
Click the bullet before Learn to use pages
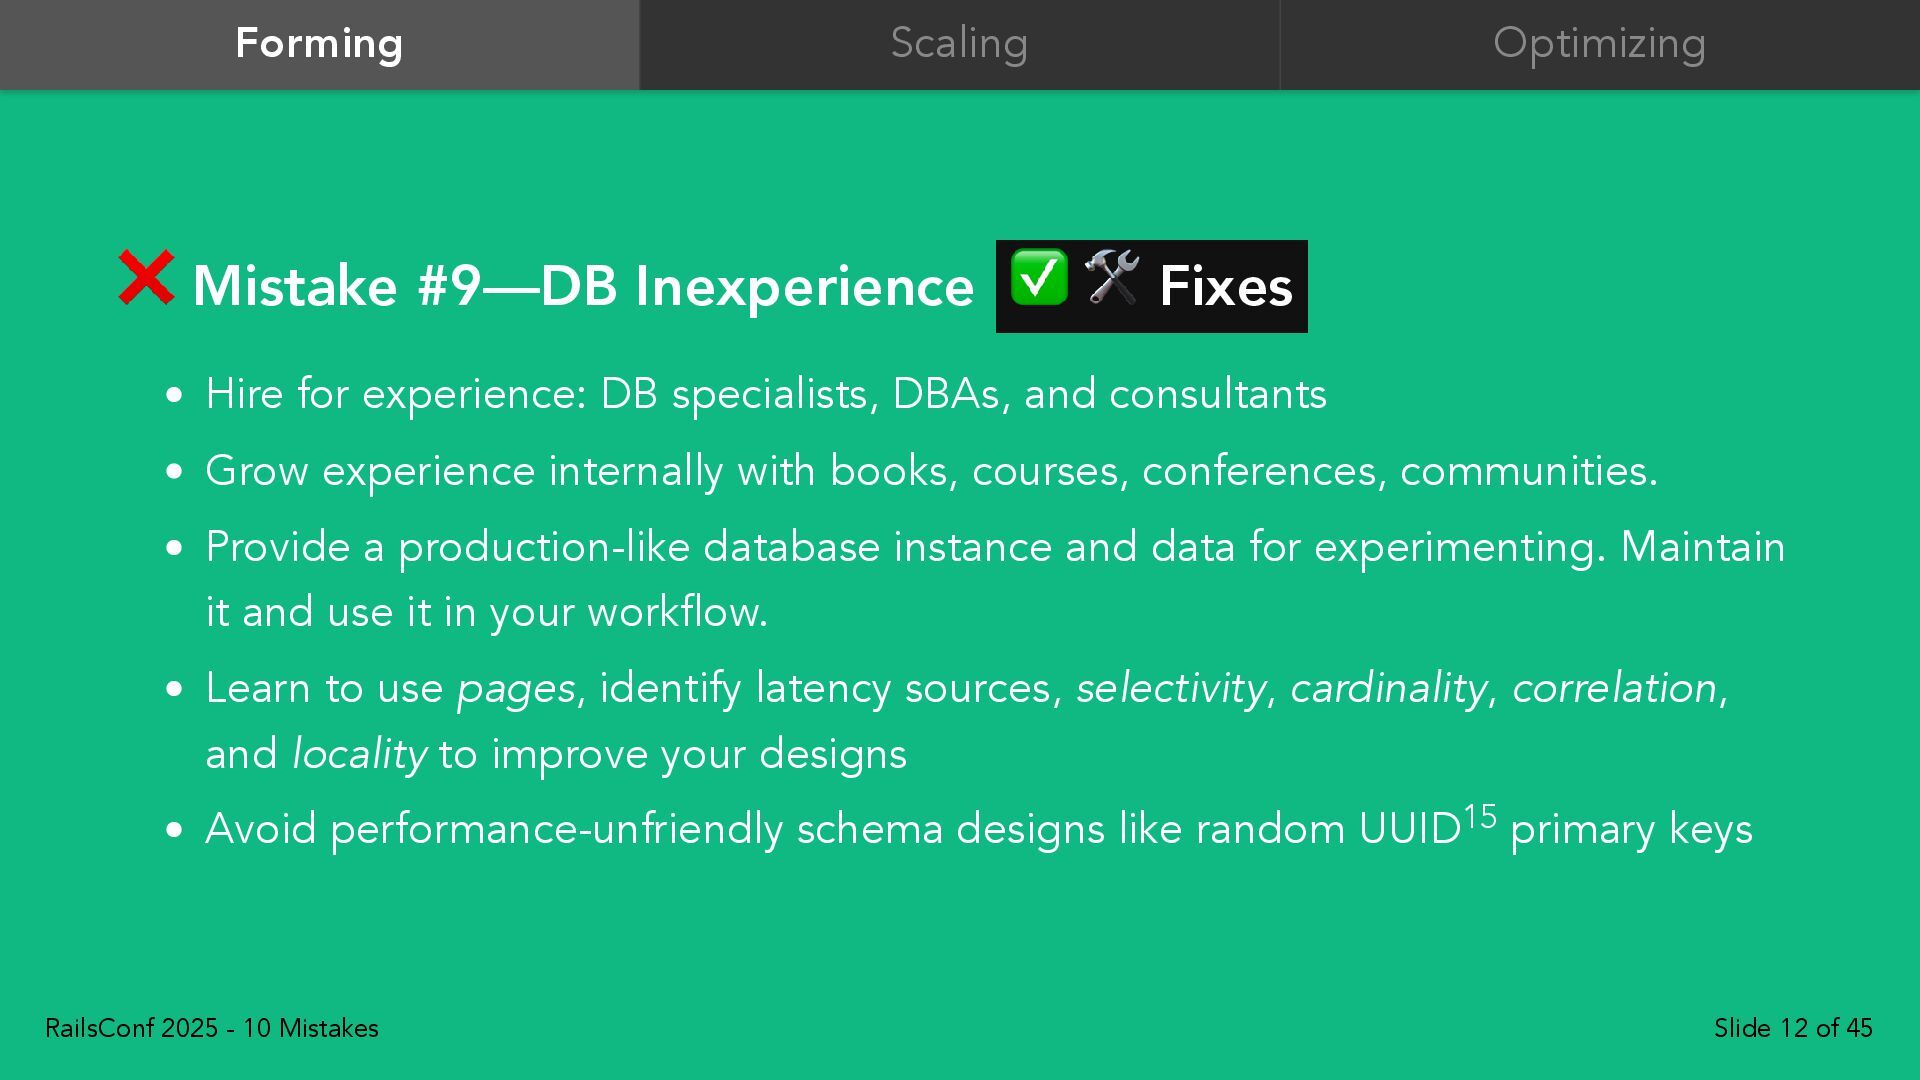tap(175, 689)
